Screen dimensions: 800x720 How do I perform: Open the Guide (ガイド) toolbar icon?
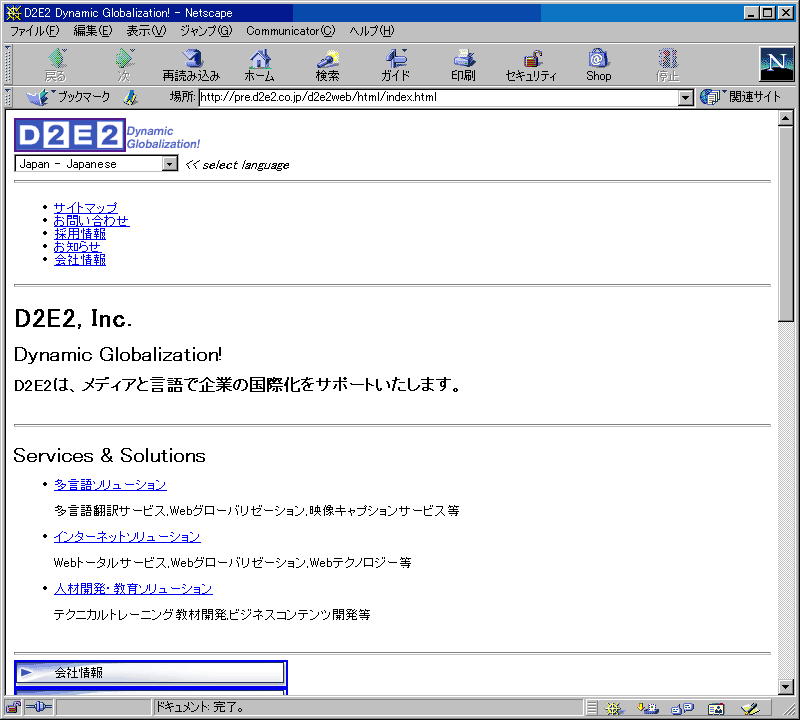click(x=395, y=64)
